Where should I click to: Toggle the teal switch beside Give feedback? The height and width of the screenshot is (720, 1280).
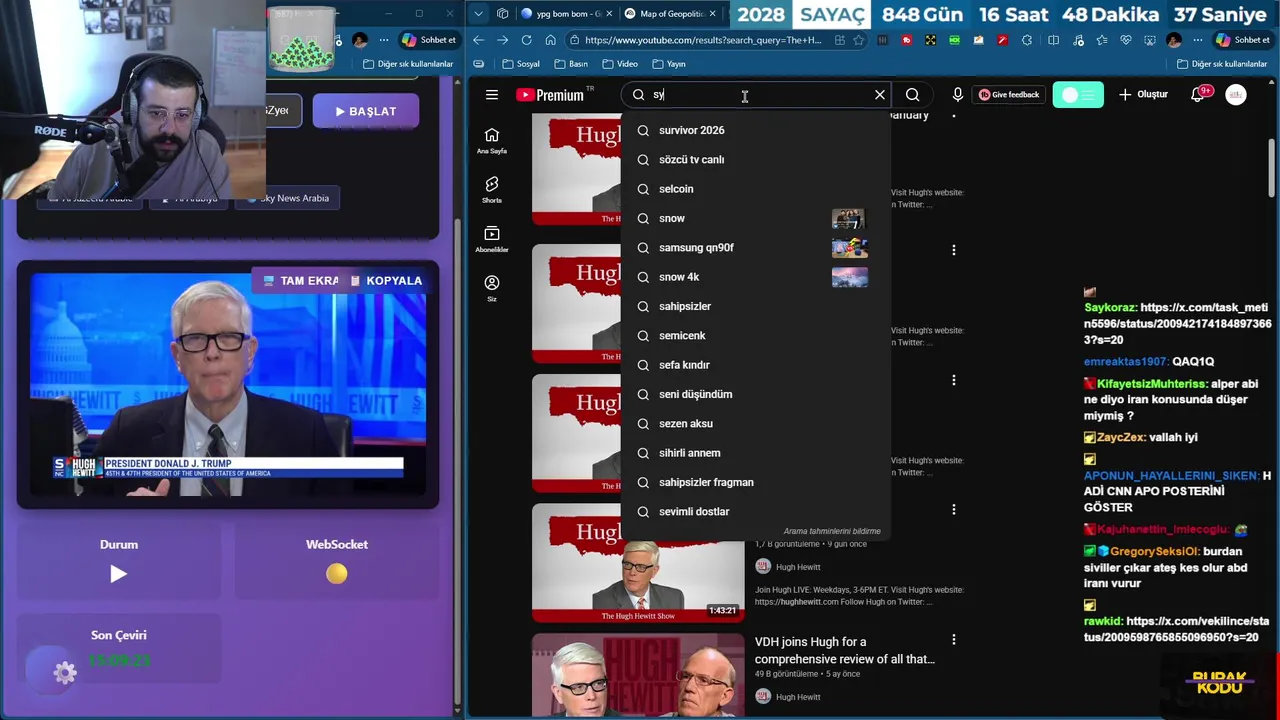[x=1078, y=95]
